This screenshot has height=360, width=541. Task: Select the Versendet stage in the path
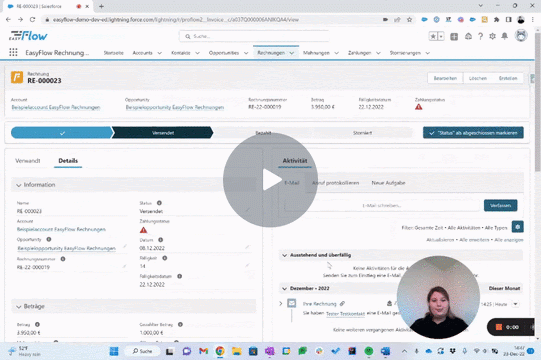(x=163, y=133)
